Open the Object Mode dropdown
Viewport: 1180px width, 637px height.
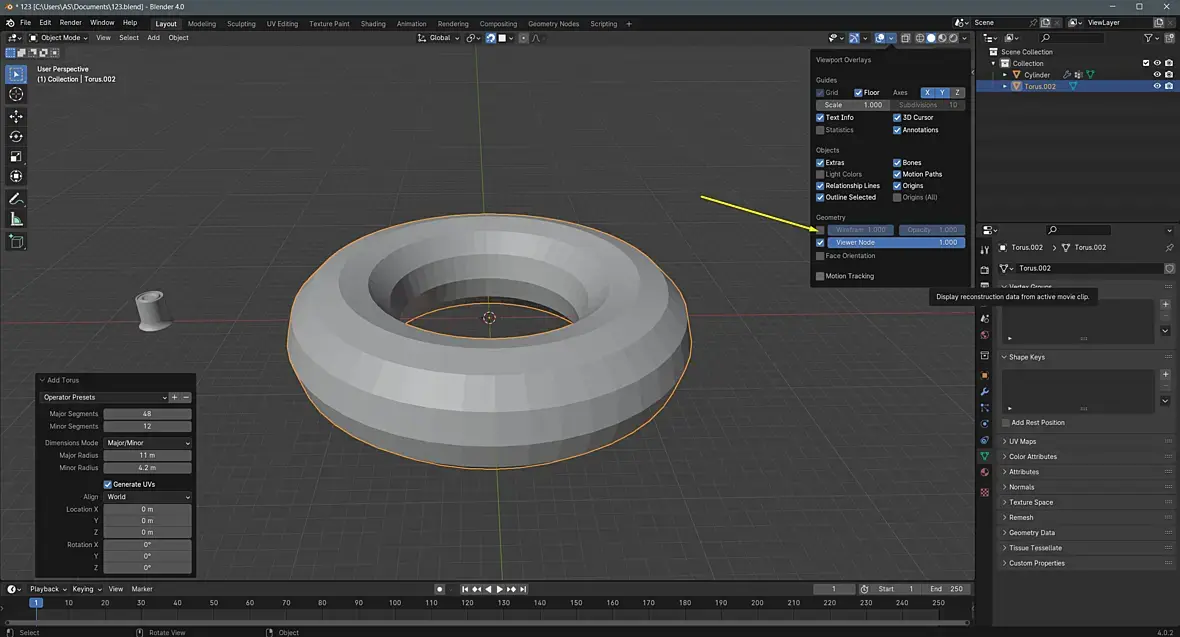coord(60,38)
